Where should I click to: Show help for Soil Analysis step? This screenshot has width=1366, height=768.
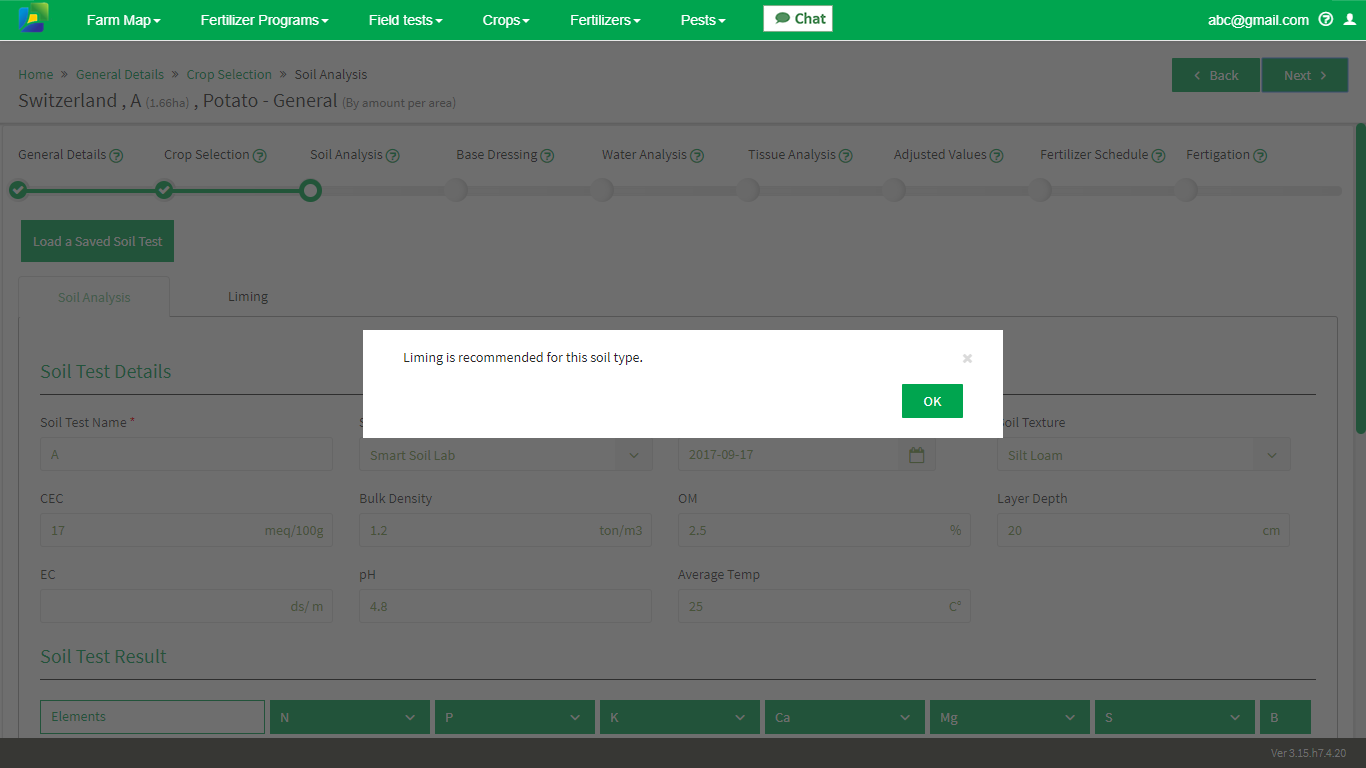click(x=393, y=156)
